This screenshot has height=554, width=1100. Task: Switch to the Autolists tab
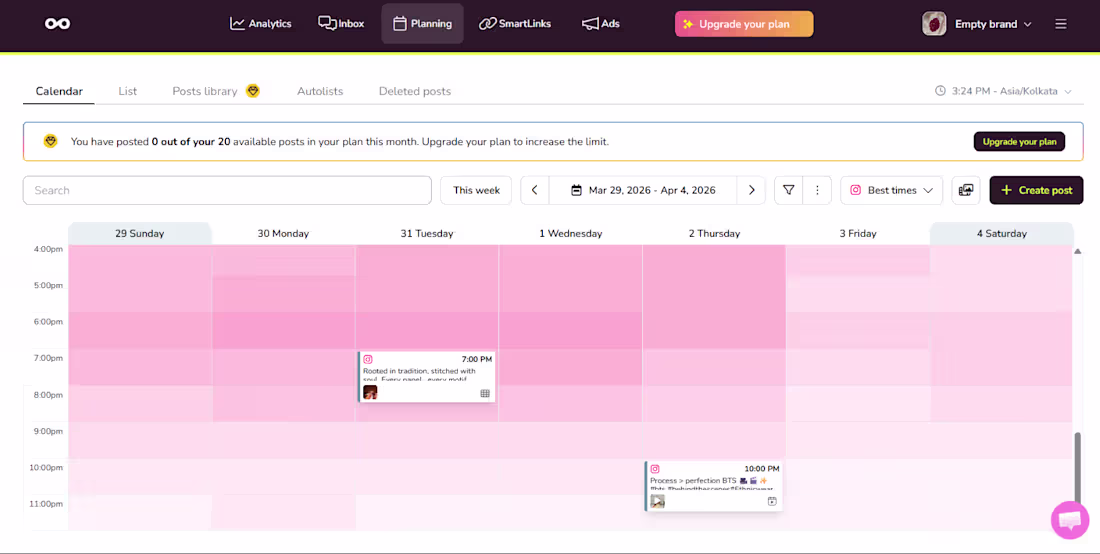320,91
